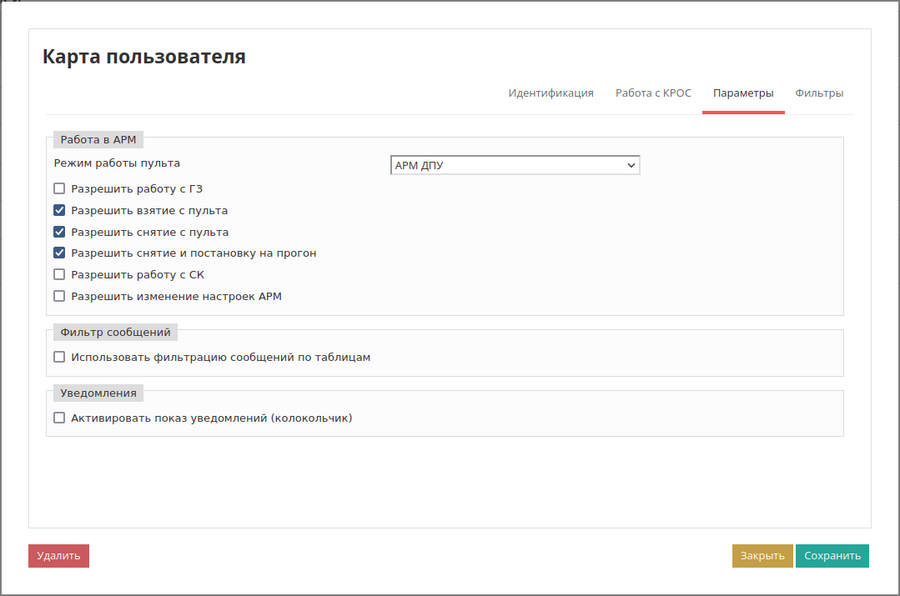Image resolution: width=900 pixels, height=596 pixels.
Task: Click the Фильтр сообщений group header
Action: click(x=115, y=332)
